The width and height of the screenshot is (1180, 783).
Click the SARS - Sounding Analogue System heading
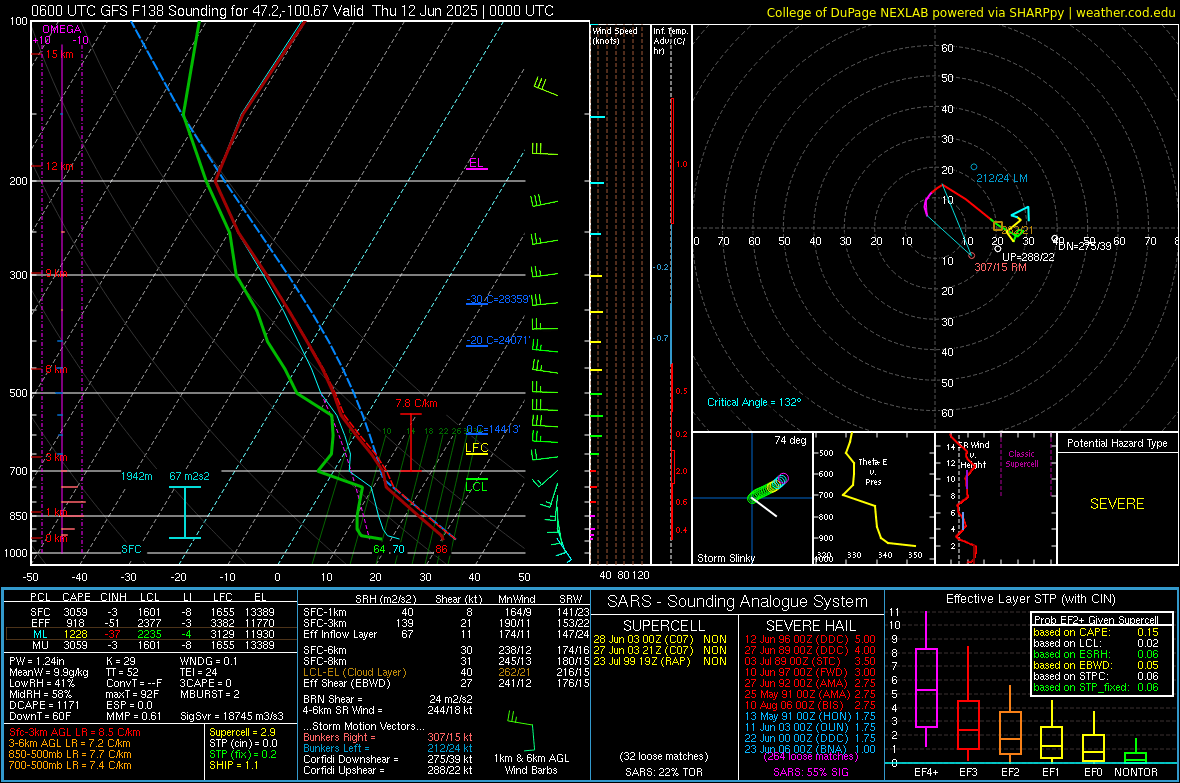point(737,602)
